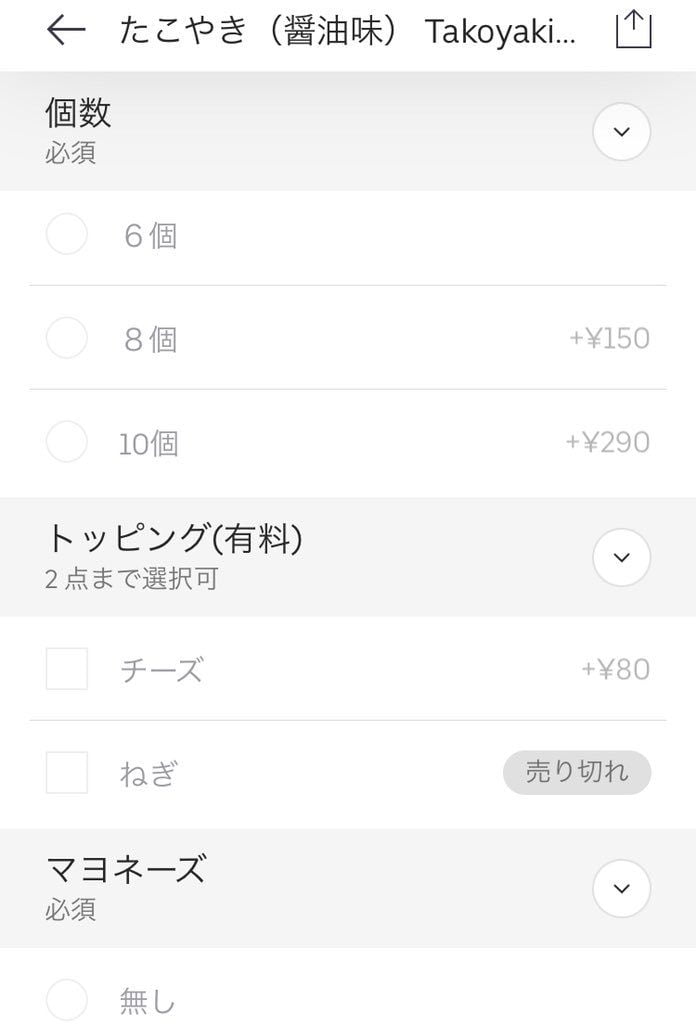
Task: Tap the +¥150 price label
Action: (609, 338)
